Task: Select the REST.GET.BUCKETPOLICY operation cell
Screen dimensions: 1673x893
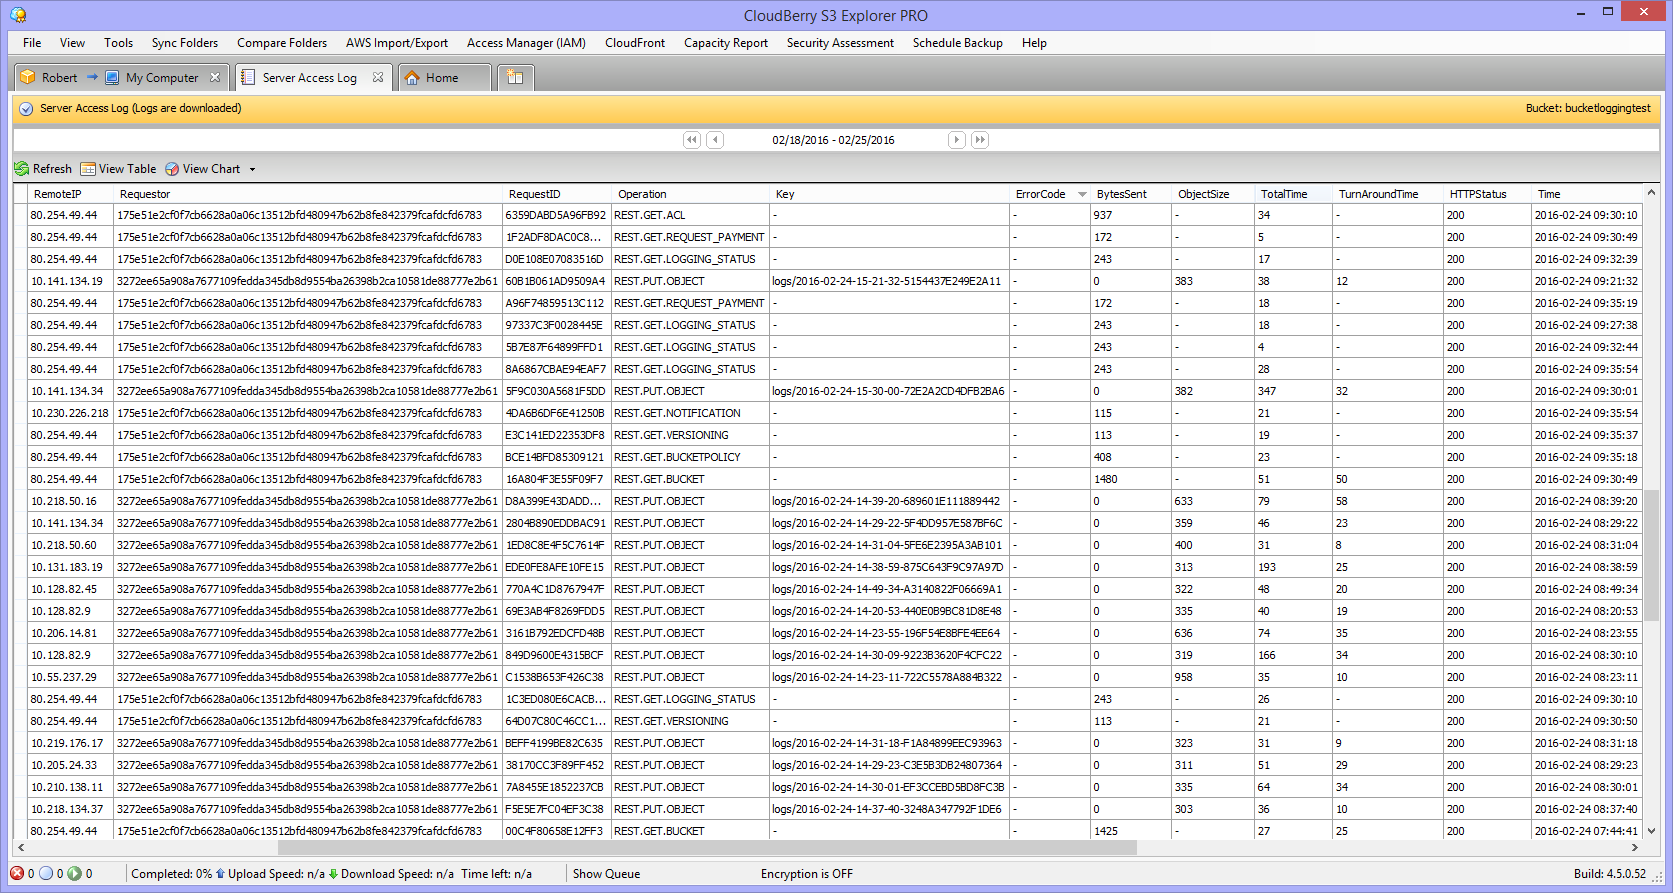Action: (690, 457)
